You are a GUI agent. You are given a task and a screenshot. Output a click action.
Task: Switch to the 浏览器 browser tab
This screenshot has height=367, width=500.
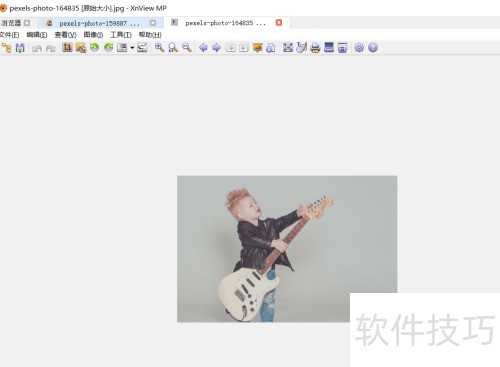[11, 23]
